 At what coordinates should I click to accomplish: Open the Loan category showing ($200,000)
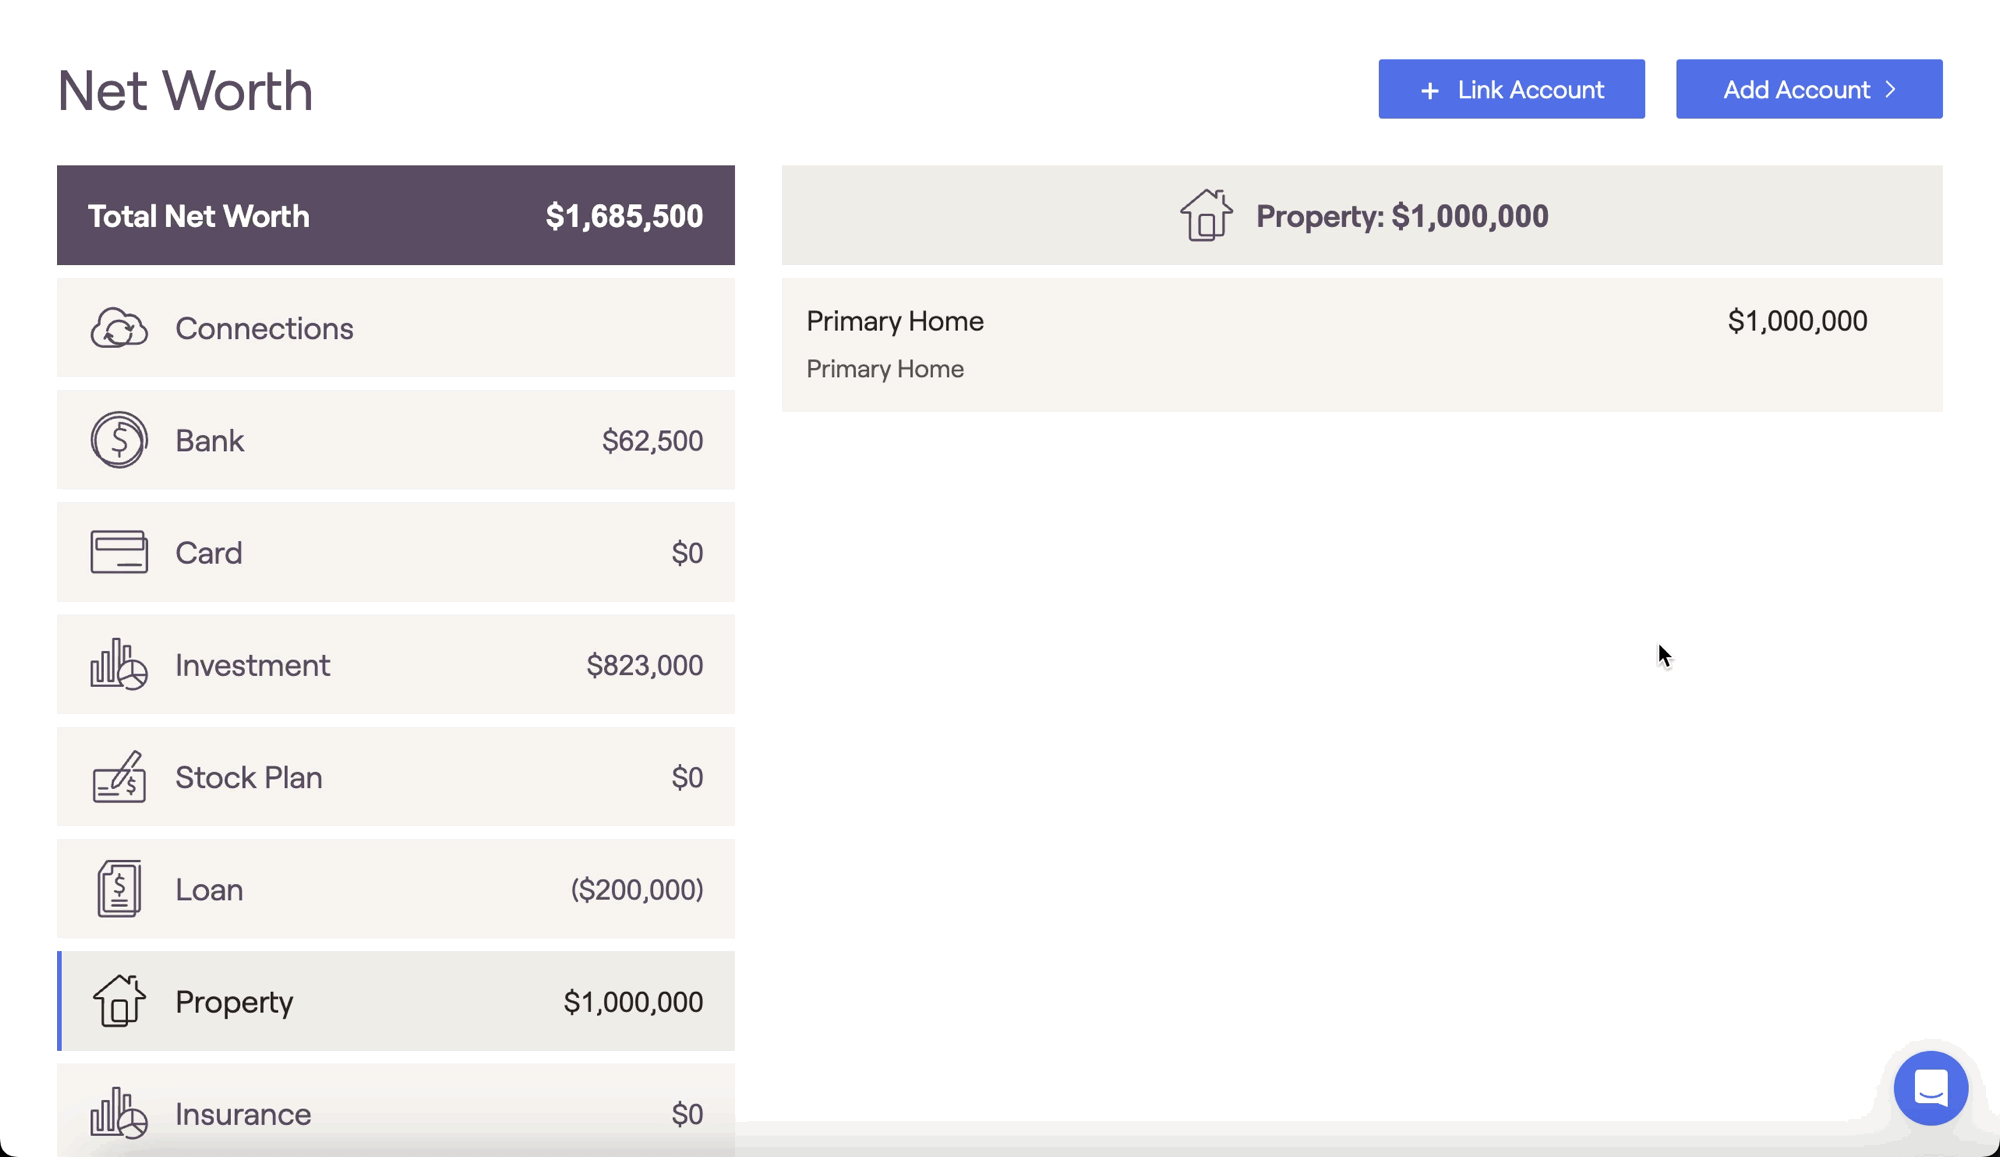pos(396,889)
